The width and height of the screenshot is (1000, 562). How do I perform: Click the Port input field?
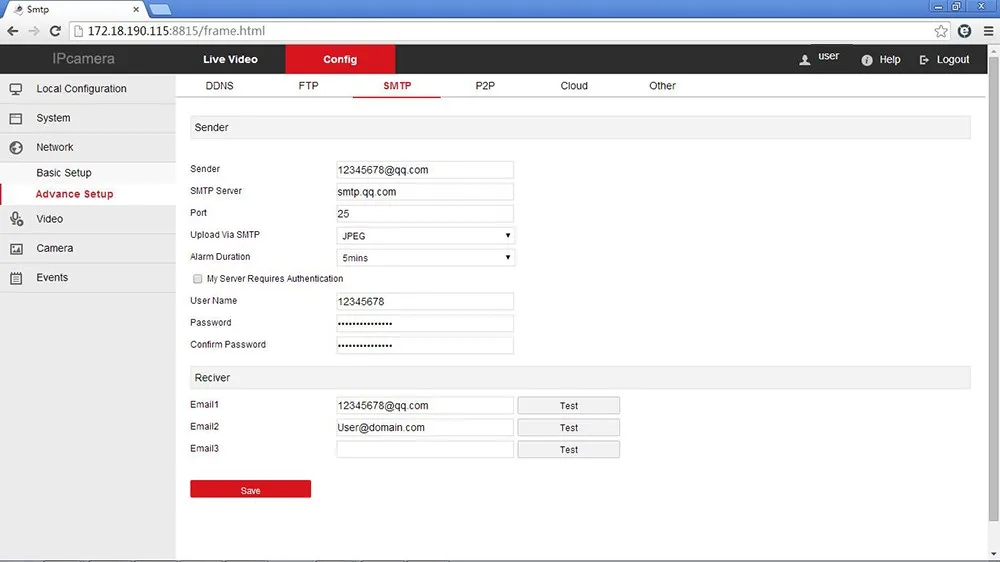[x=425, y=214]
